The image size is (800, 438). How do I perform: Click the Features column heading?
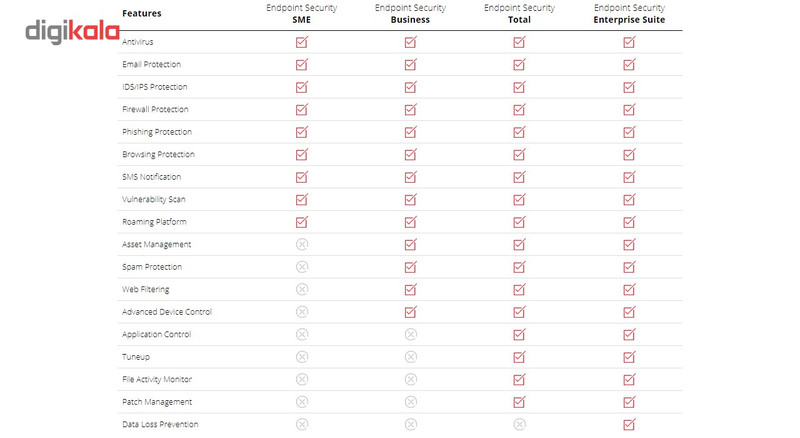click(x=142, y=13)
